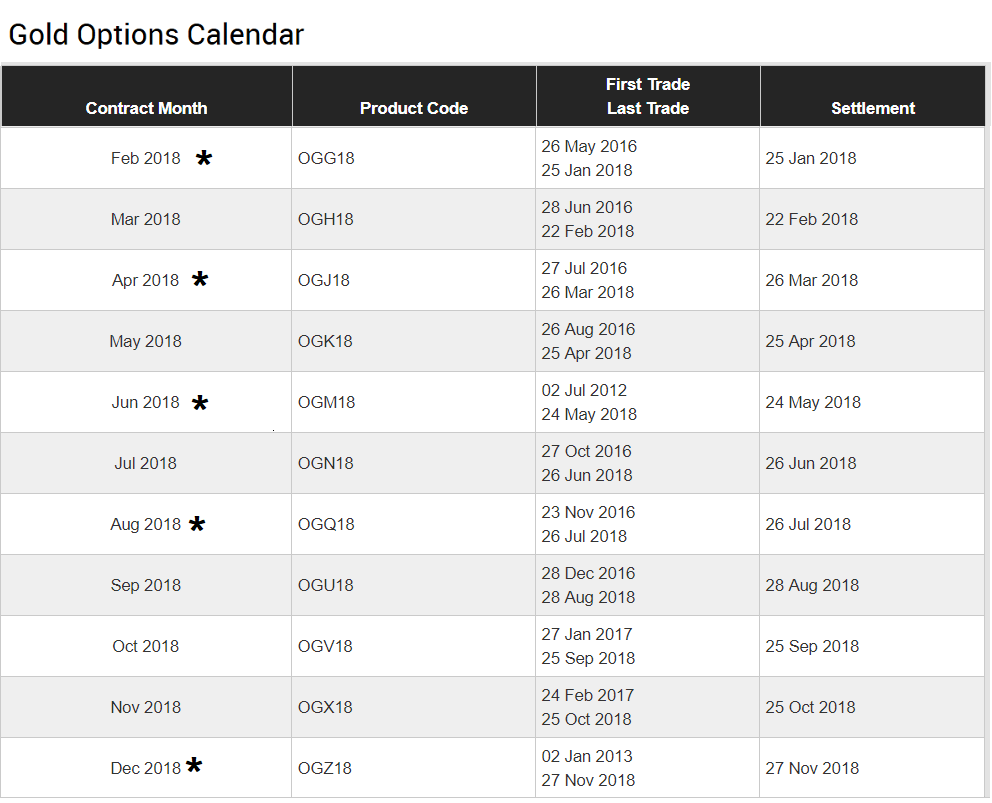Select the Gold Options Calendar heading
Screen dimensions: 992x803
coord(156,35)
